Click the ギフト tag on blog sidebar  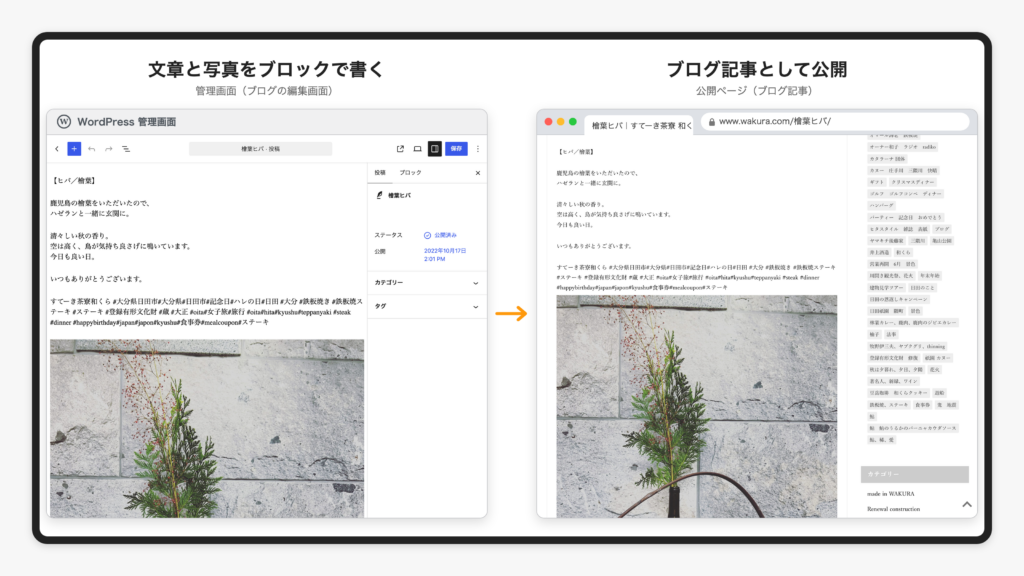(x=876, y=182)
